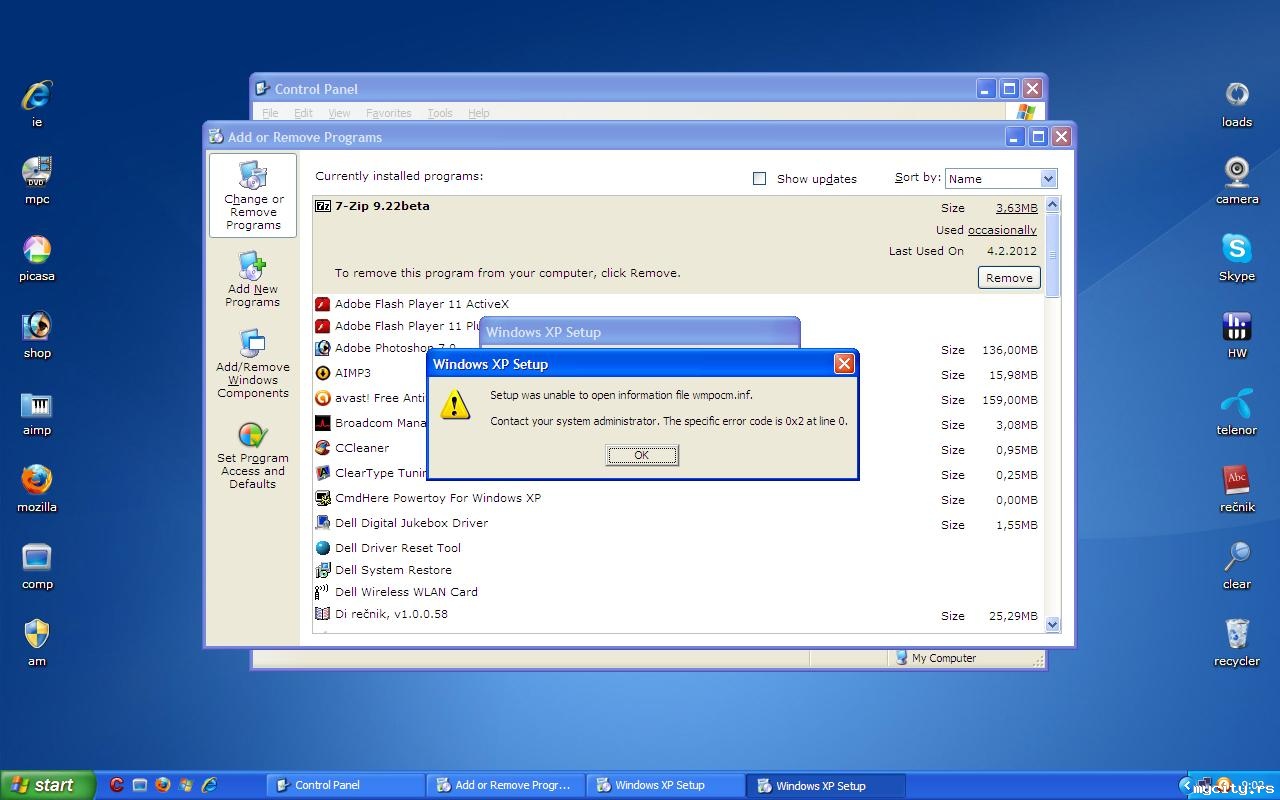Open Control Panel Favorites menu

point(388,113)
